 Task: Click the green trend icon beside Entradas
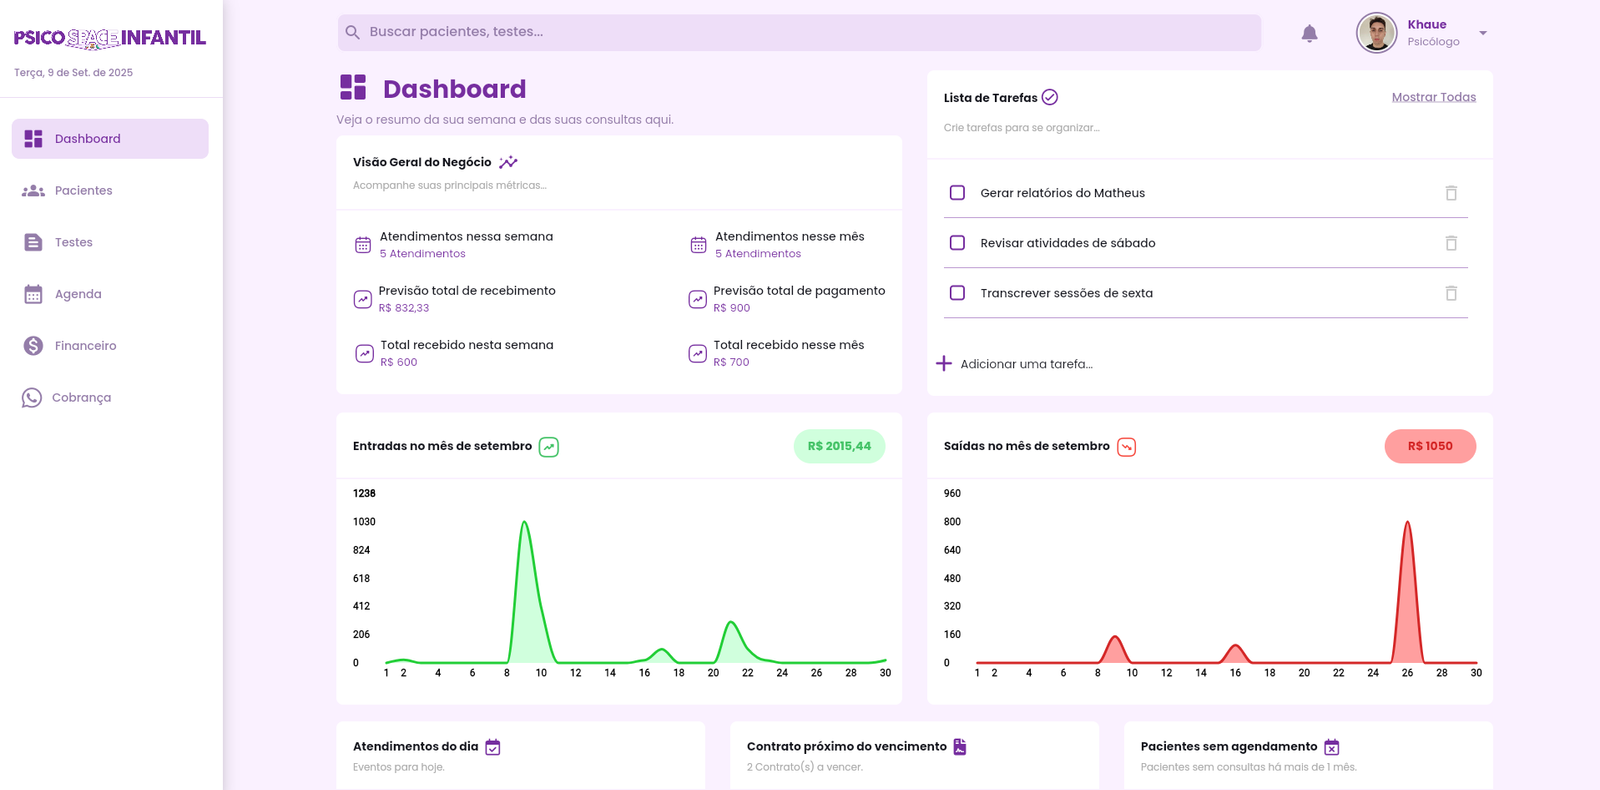coord(549,447)
